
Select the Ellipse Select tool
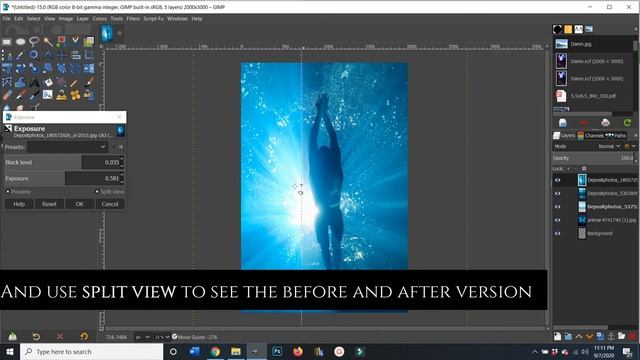tap(20, 42)
